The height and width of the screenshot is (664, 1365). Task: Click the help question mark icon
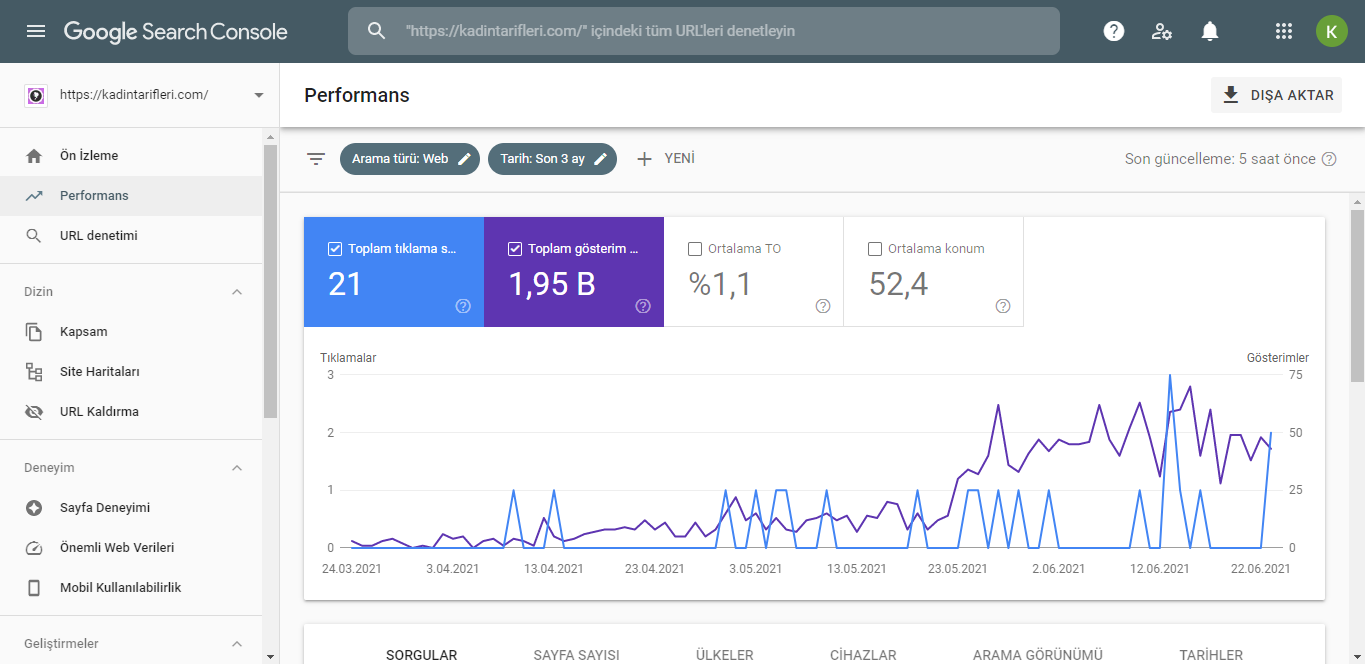[1114, 31]
